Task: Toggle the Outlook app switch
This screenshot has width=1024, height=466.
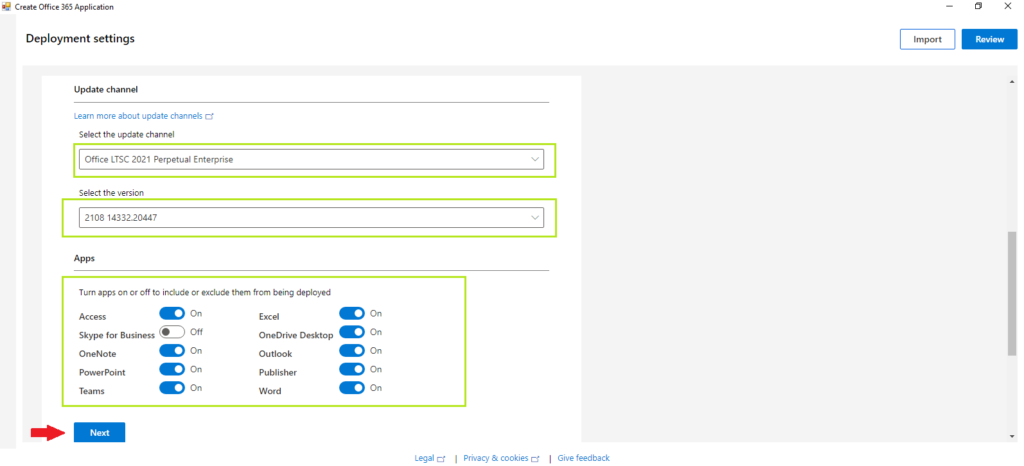Action: (x=352, y=350)
